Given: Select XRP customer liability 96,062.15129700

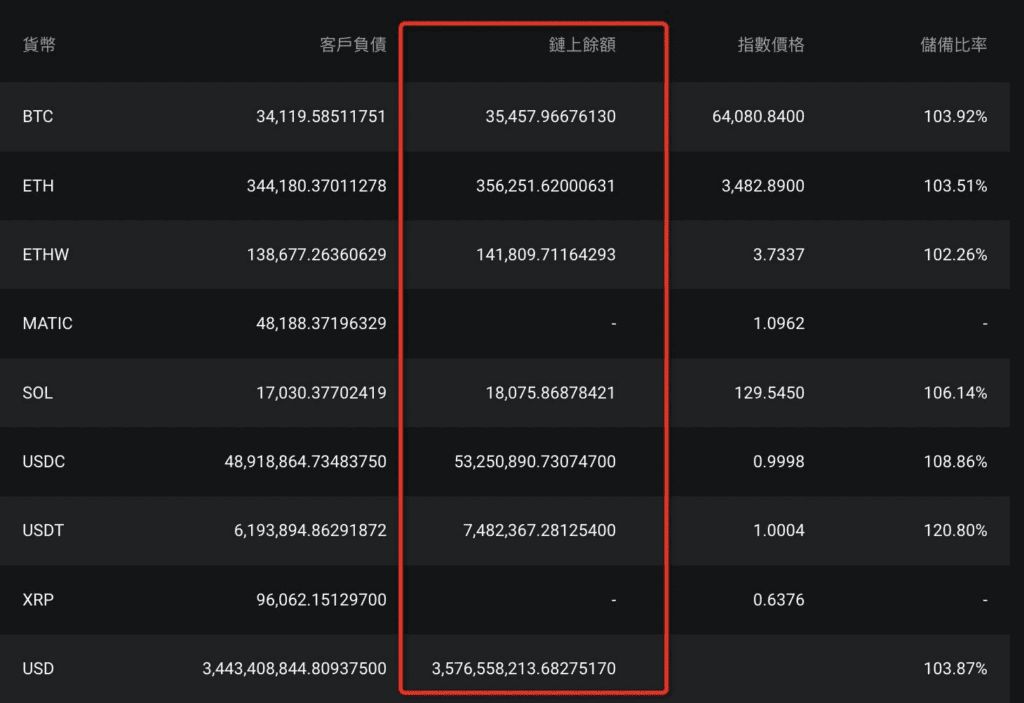Looking at the screenshot, I should [x=321, y=600].
